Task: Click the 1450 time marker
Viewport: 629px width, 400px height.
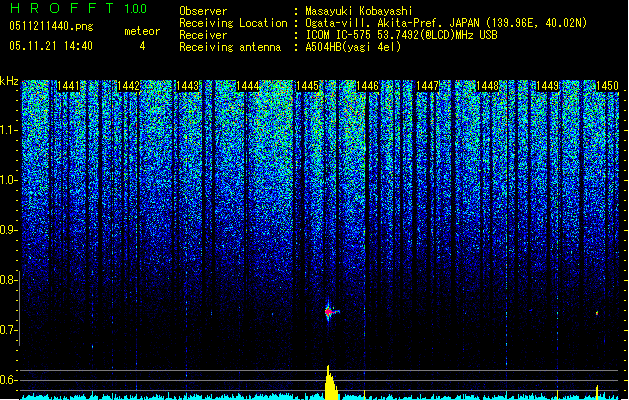Action: click(607, 86)
